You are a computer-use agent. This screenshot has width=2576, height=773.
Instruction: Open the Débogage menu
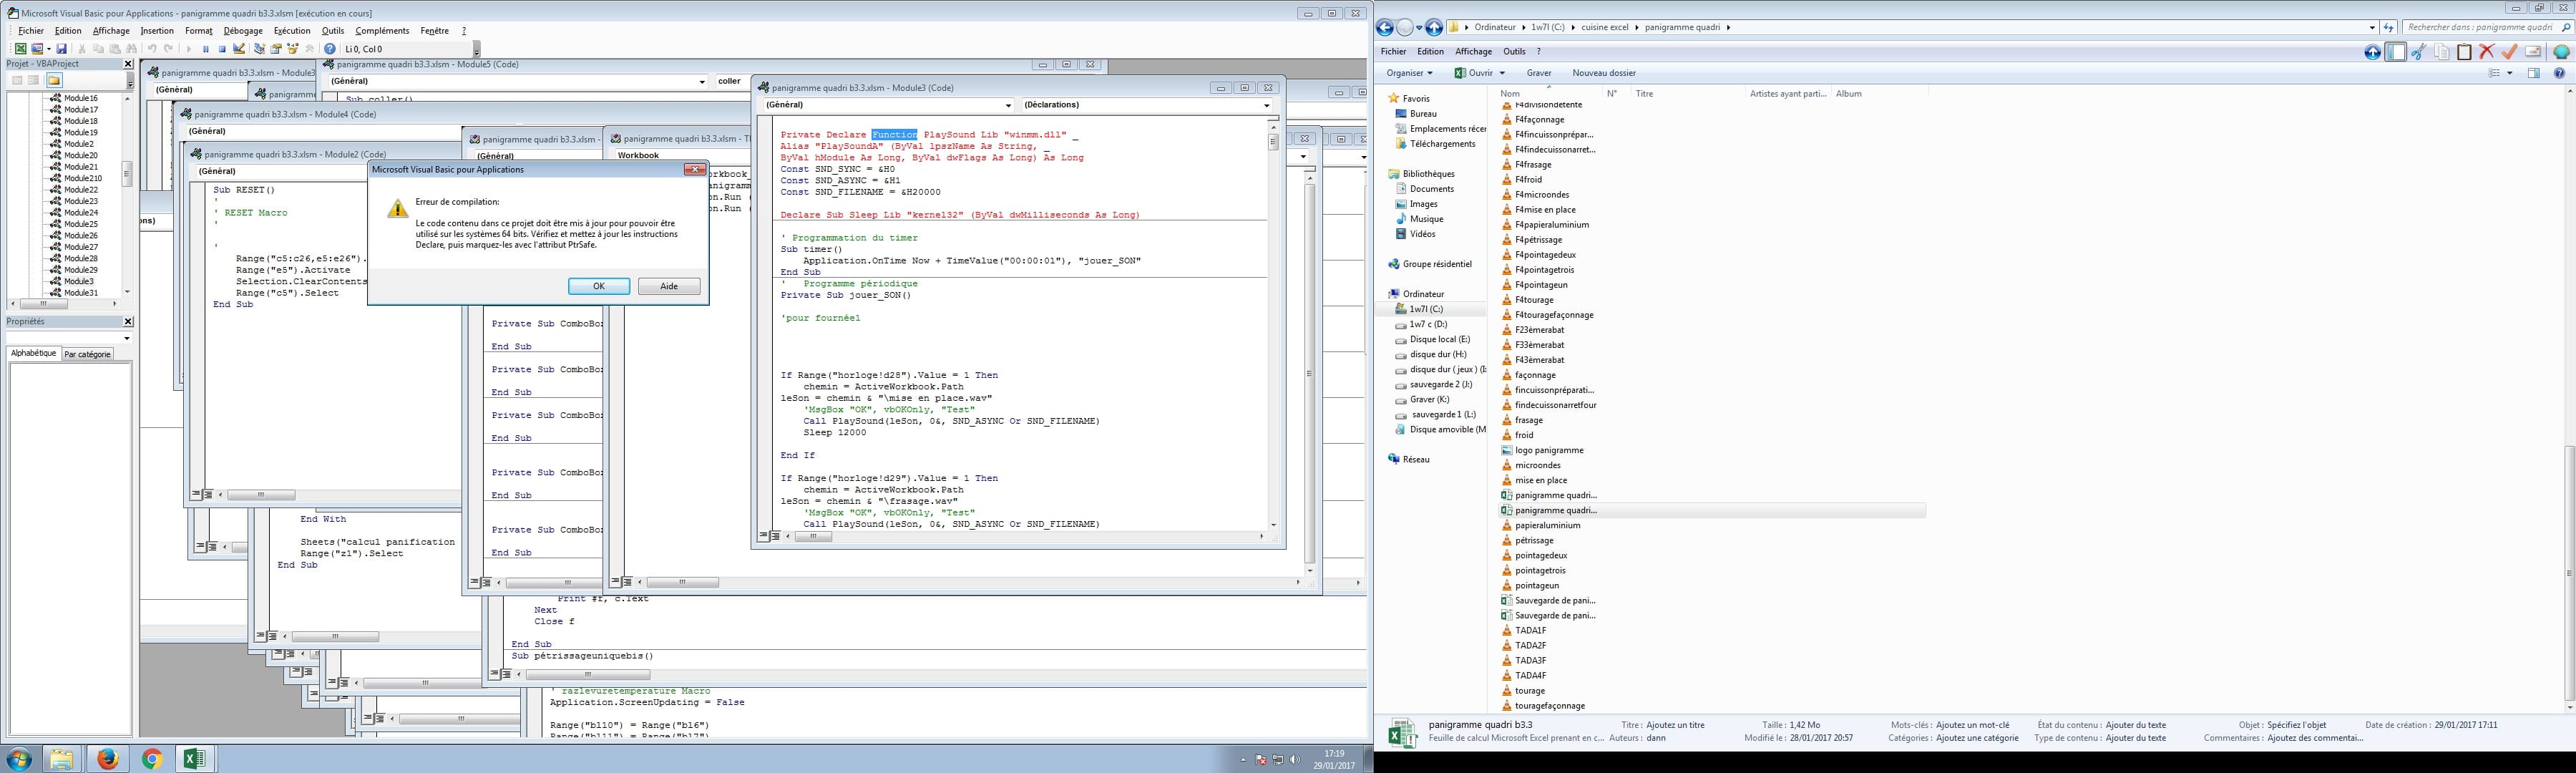[243, 31]
